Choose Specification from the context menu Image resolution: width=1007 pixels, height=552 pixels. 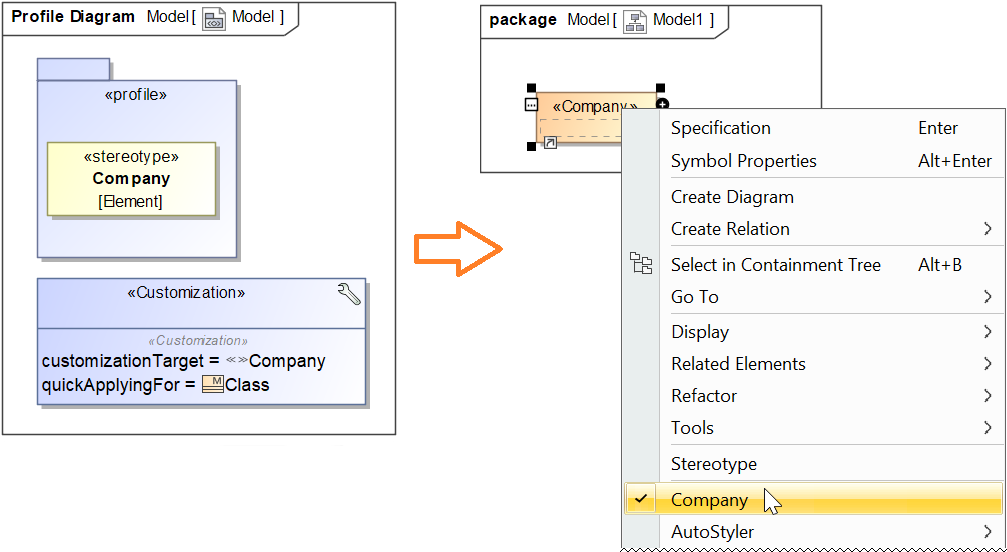pos(720,128)
